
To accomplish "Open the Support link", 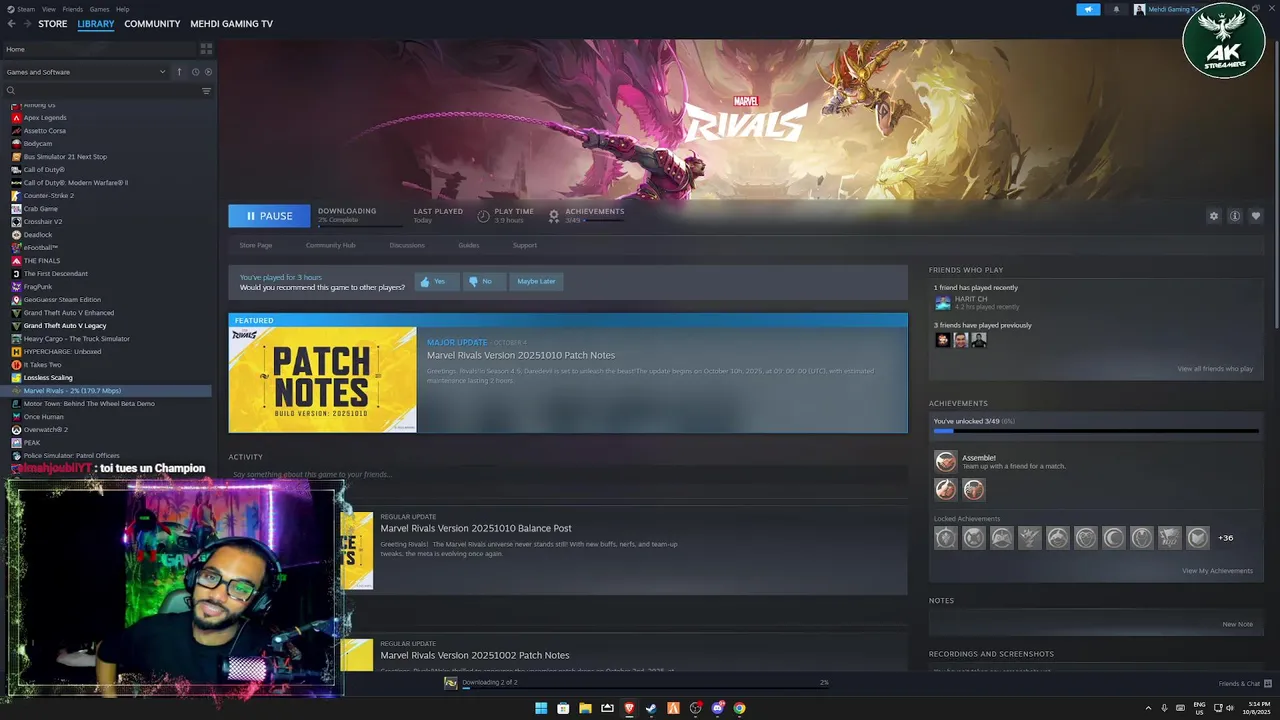I will tap(525, 245).
